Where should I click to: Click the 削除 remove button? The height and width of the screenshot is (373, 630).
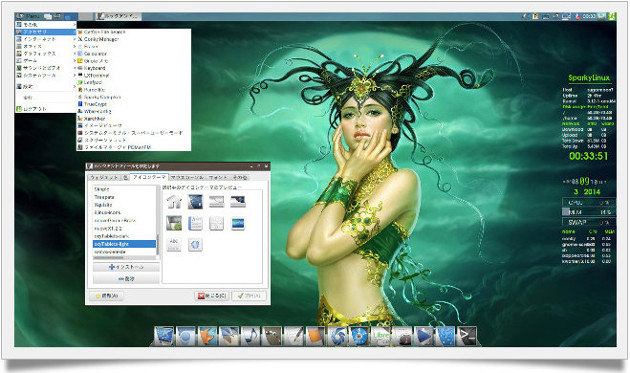(126, 279)
